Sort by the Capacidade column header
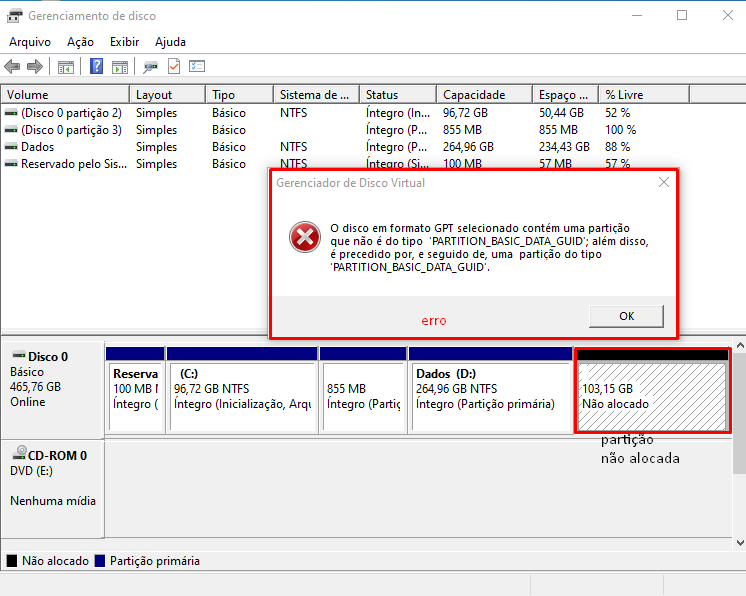 pos(484,95)
